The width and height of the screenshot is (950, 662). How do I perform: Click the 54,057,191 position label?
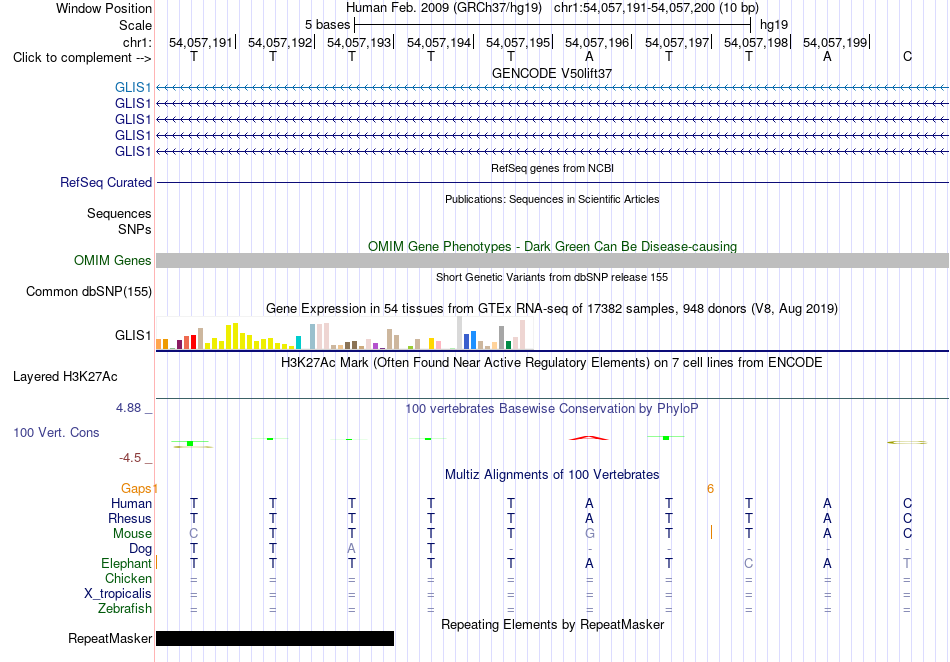click(x=201, y=42)
